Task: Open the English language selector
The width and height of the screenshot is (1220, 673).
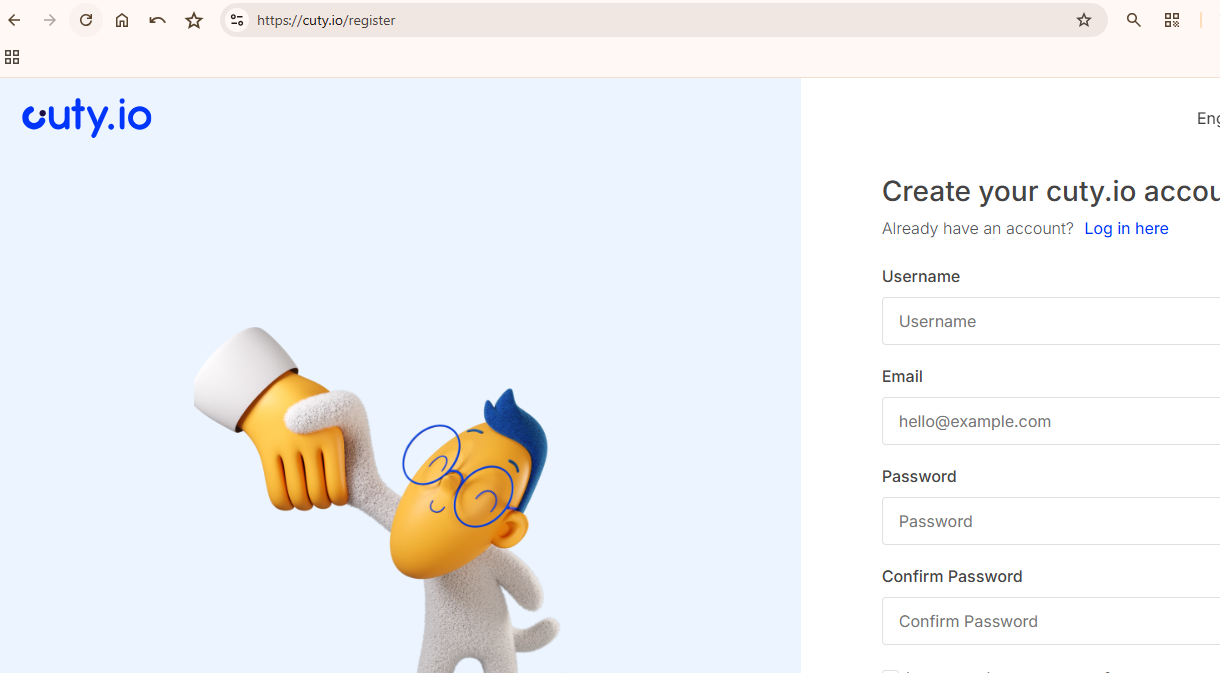Action: [1208, 118]
